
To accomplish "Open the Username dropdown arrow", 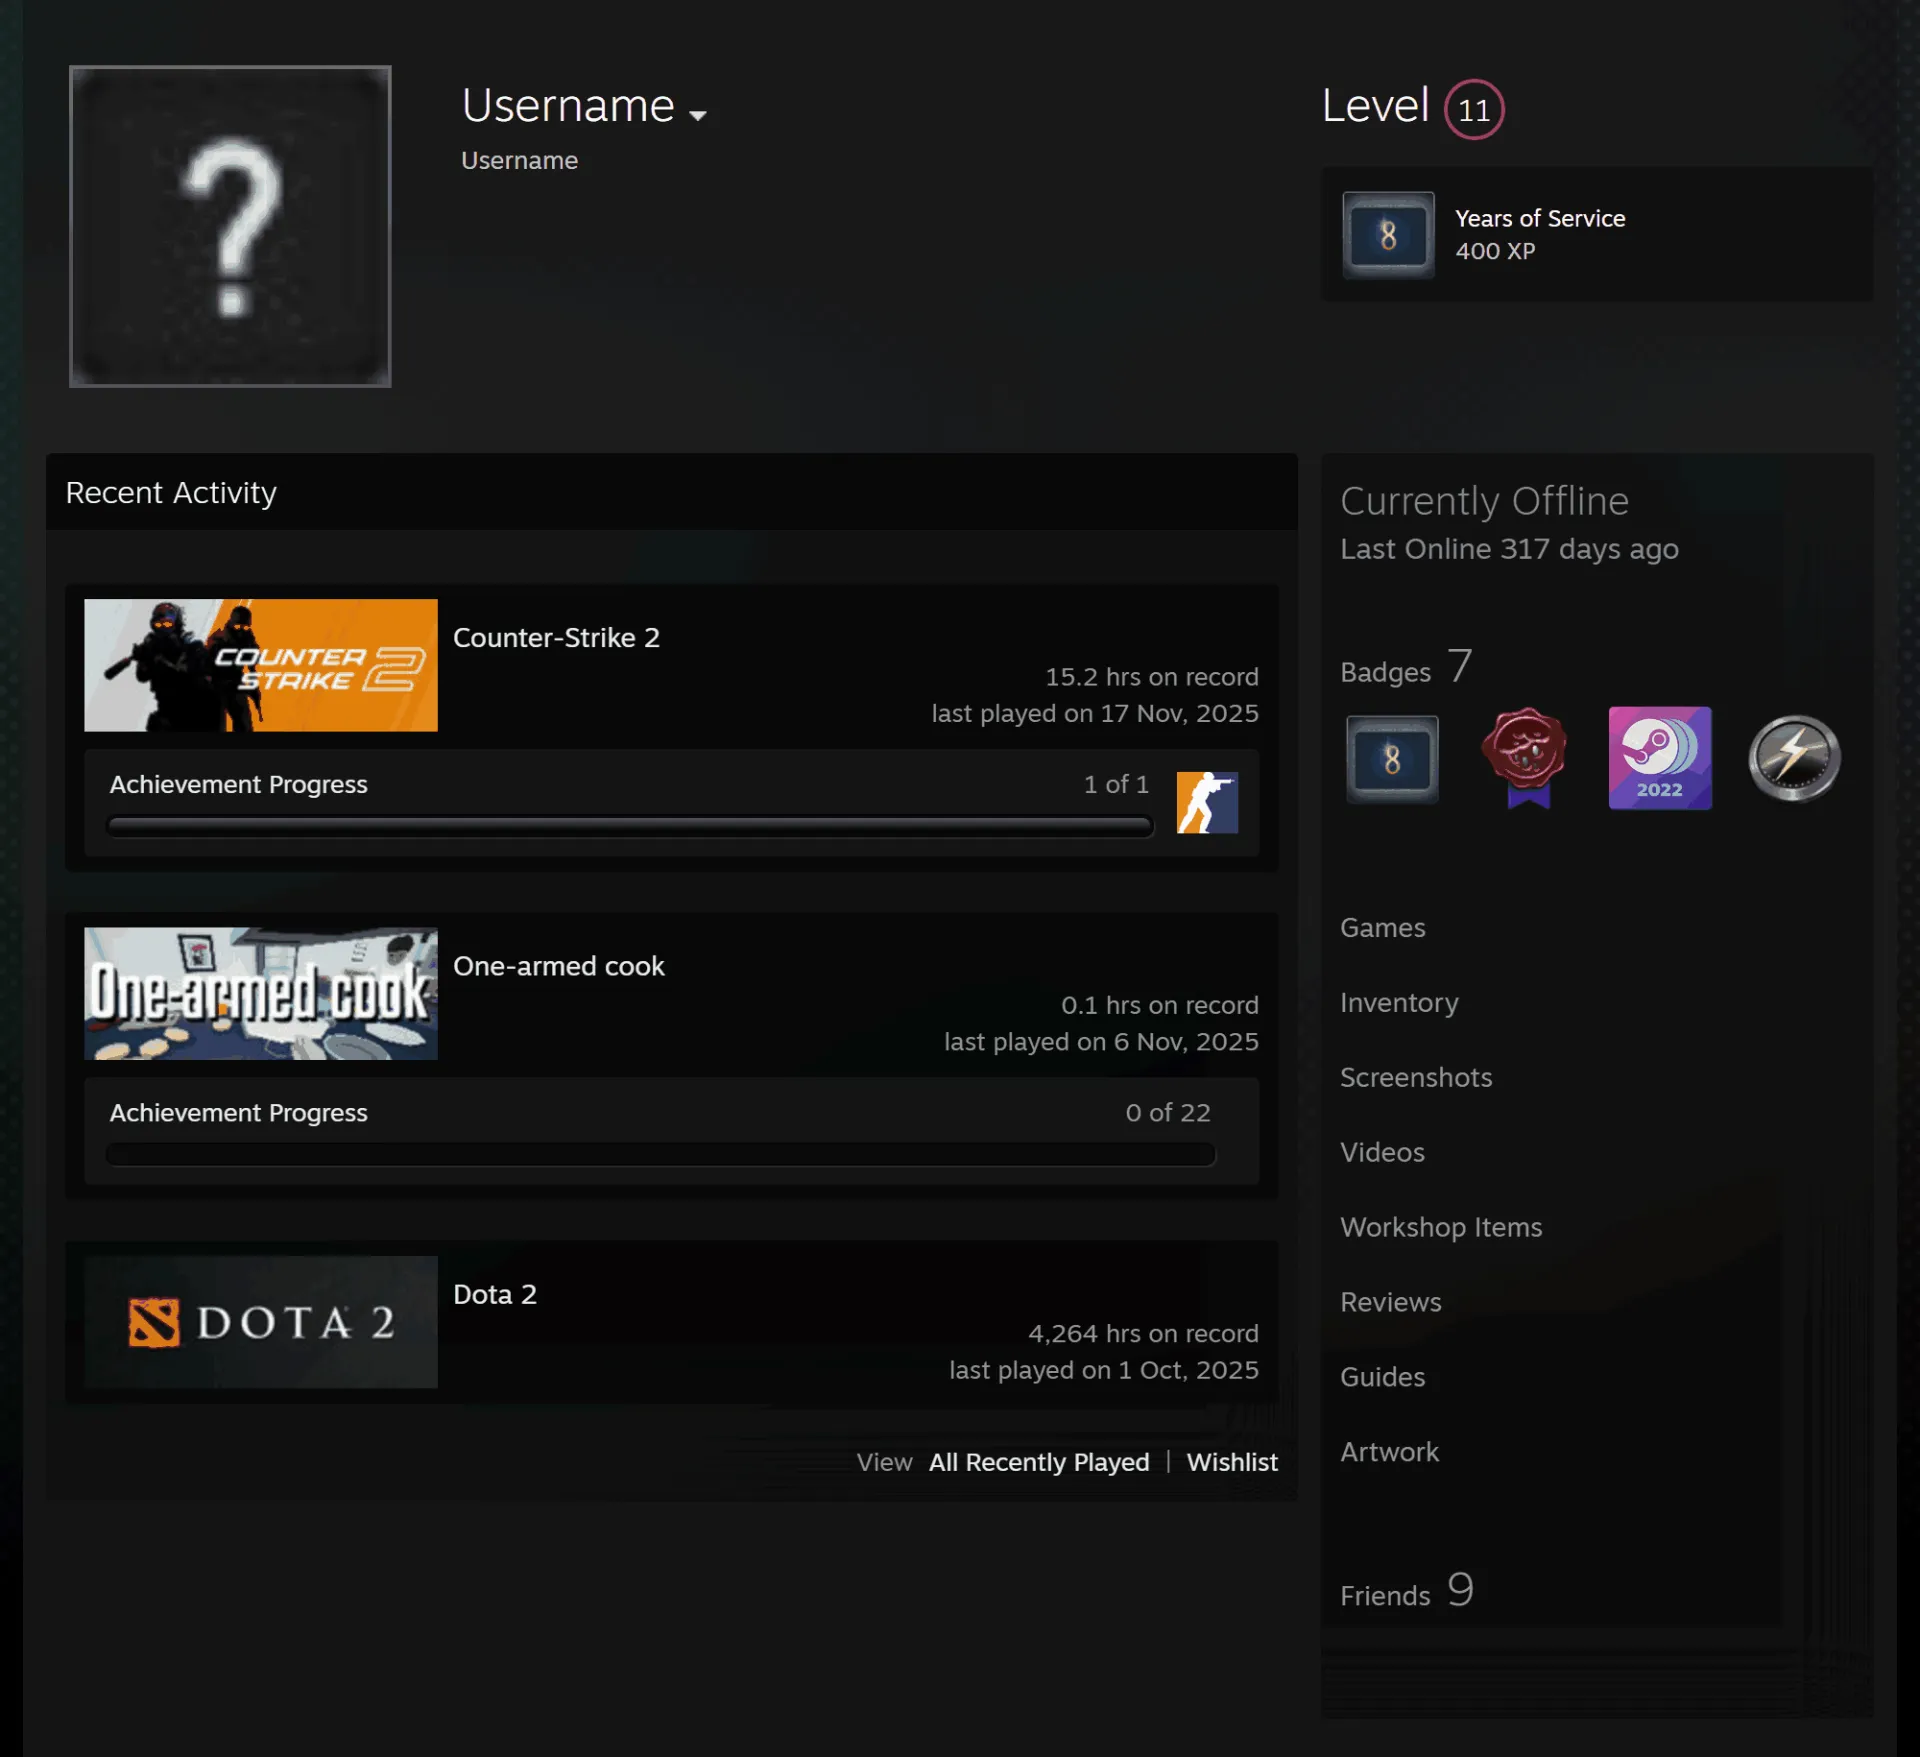I will pyautogui.click(x=698, y=115).
